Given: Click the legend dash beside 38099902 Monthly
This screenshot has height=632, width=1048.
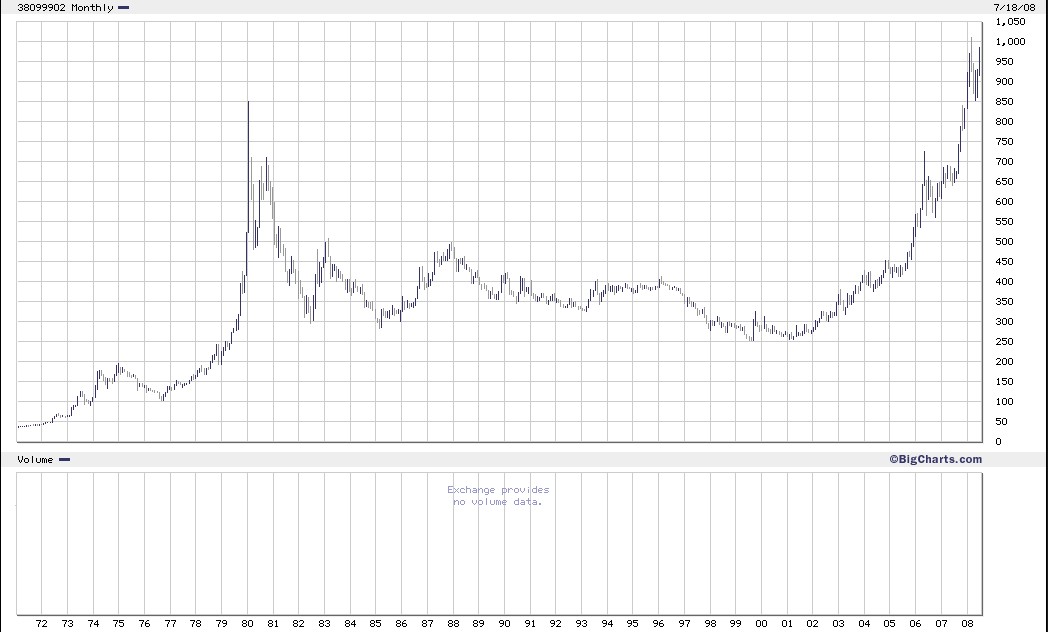Looking at the screenshot, I should [123, 7].
